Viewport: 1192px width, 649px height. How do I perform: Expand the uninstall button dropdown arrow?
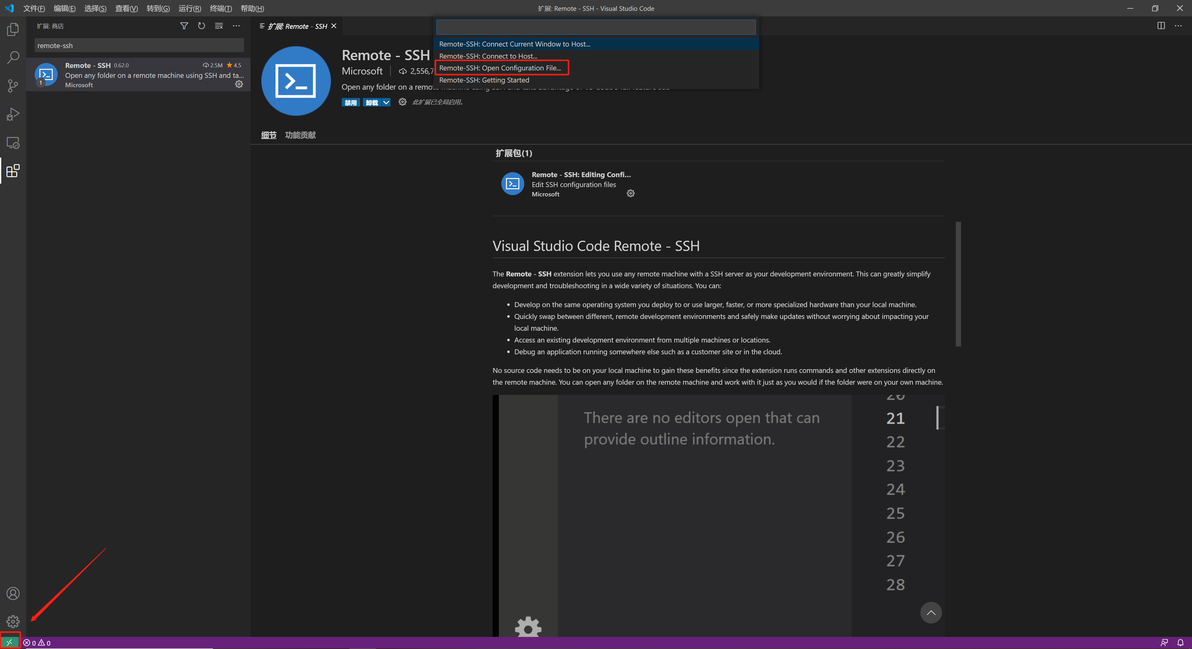pyautogui.click(x=386, y=103)
